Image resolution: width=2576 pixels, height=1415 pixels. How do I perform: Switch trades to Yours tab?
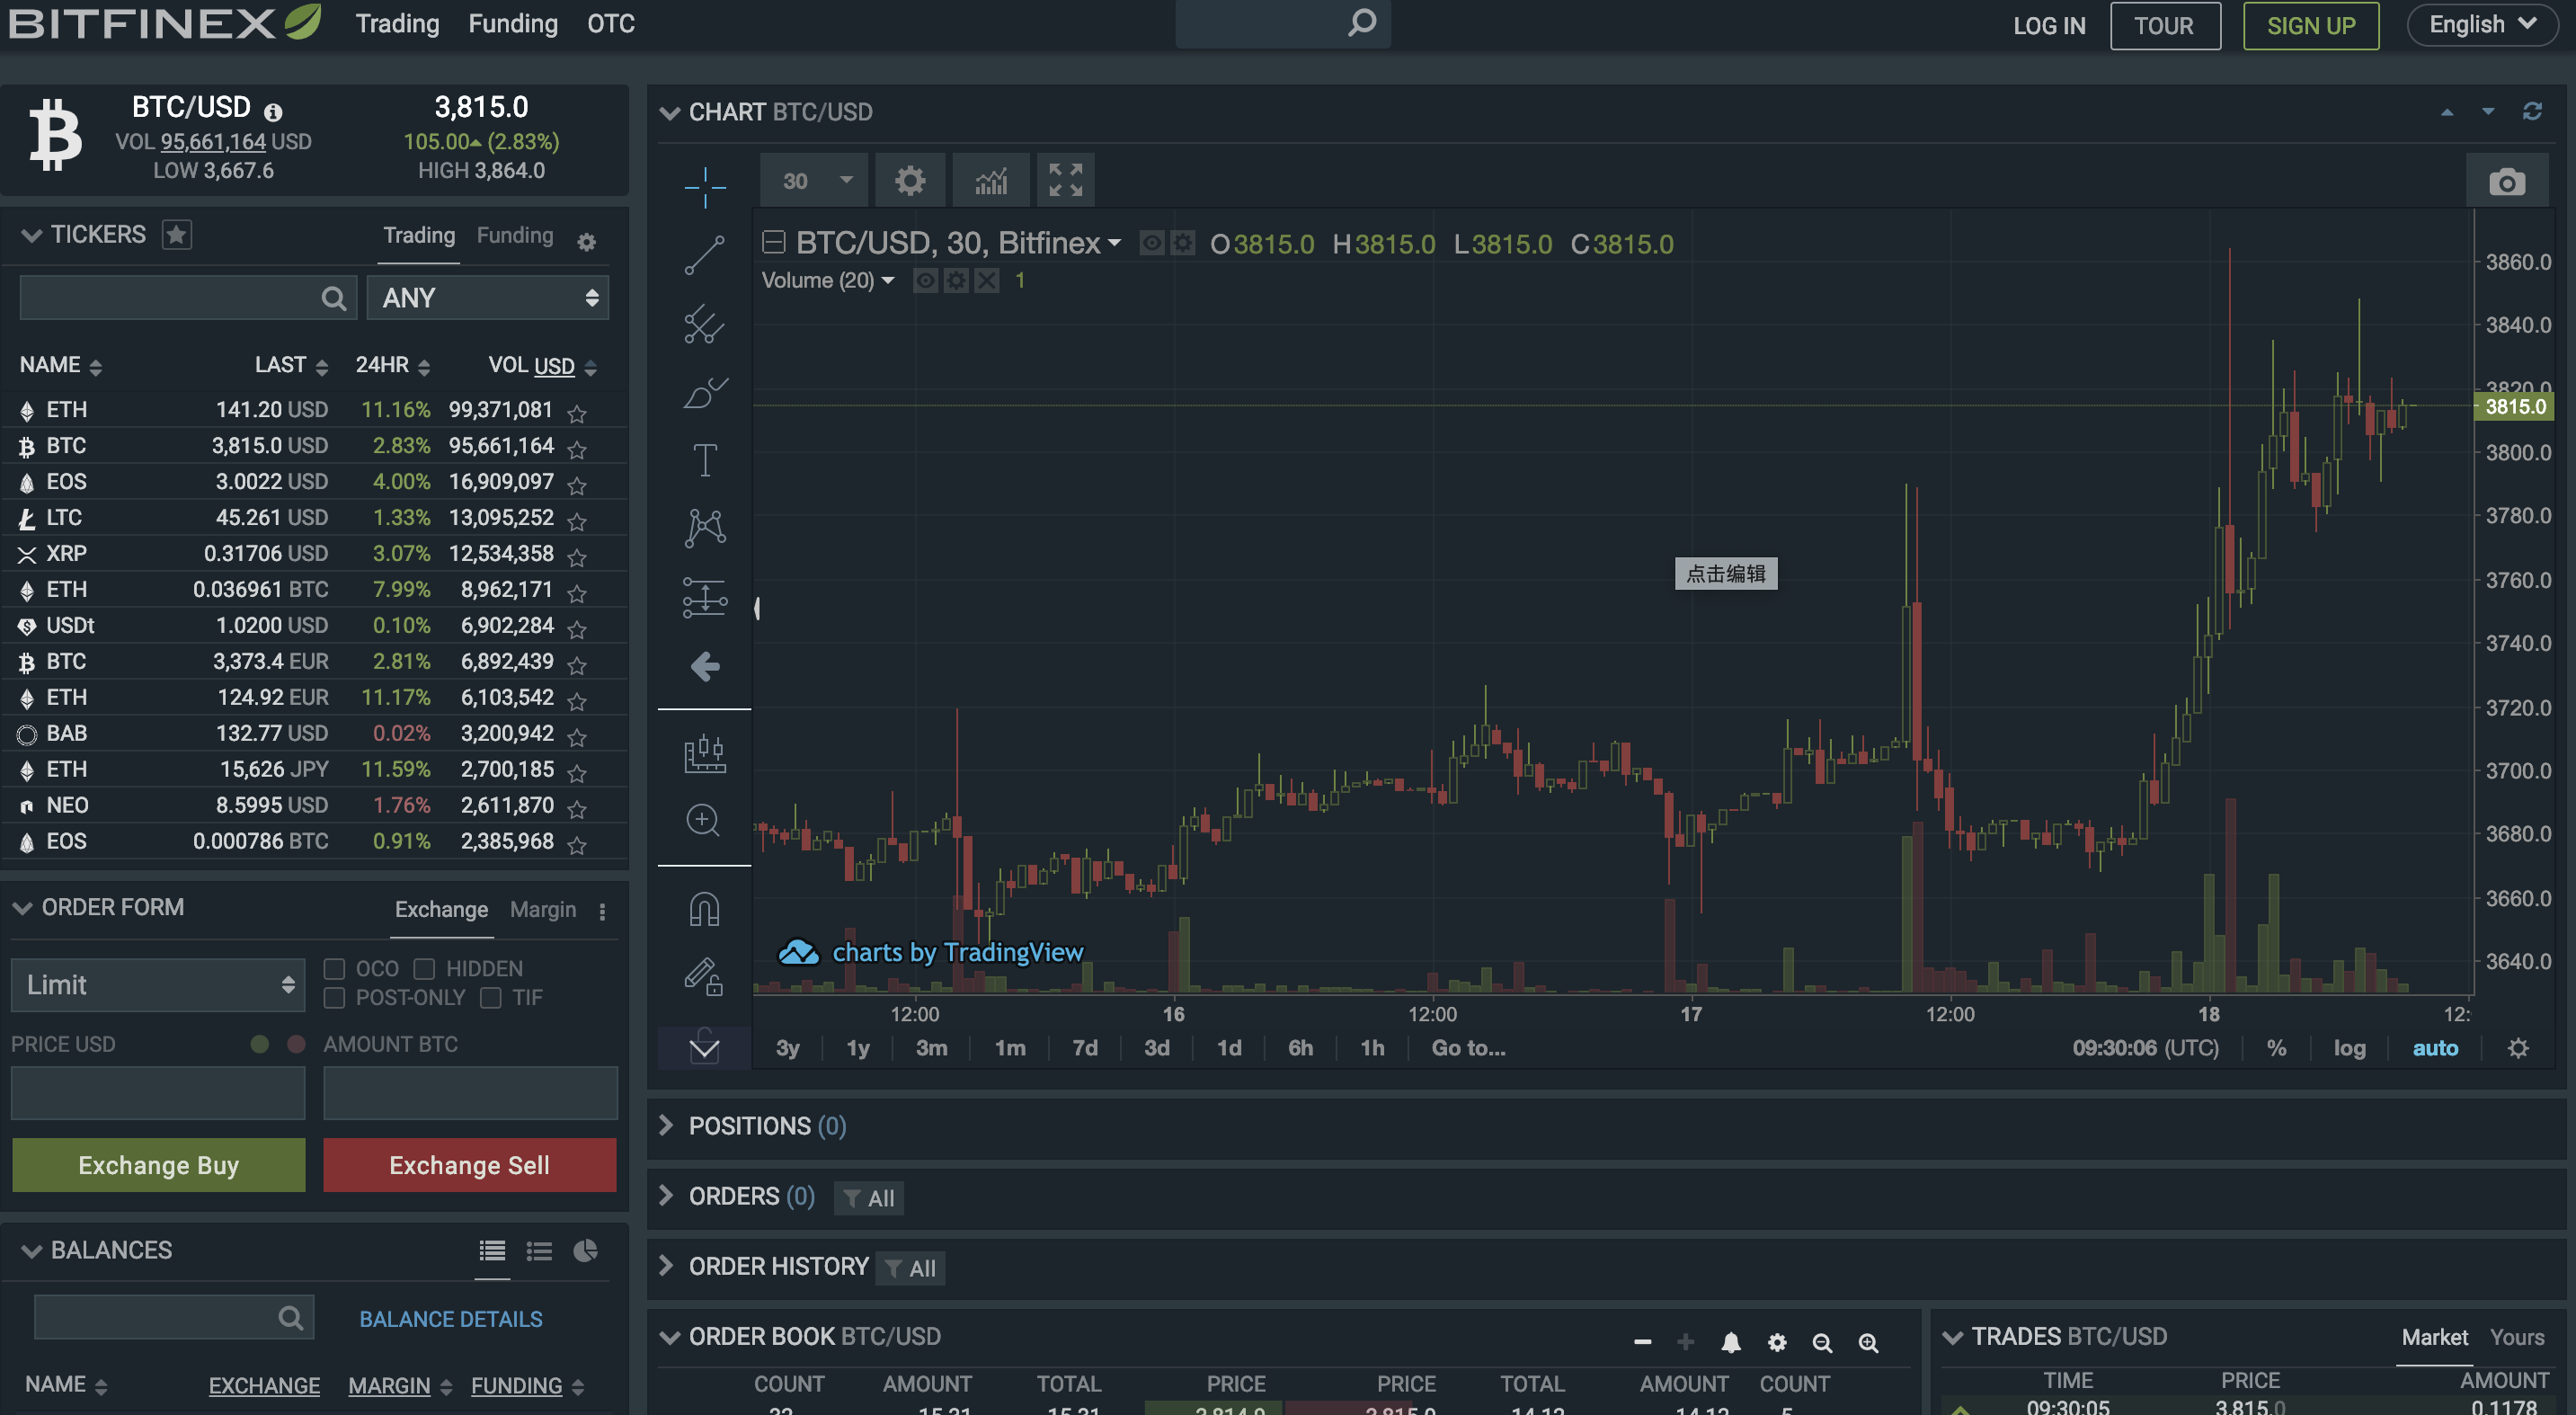point(2516,1337)
